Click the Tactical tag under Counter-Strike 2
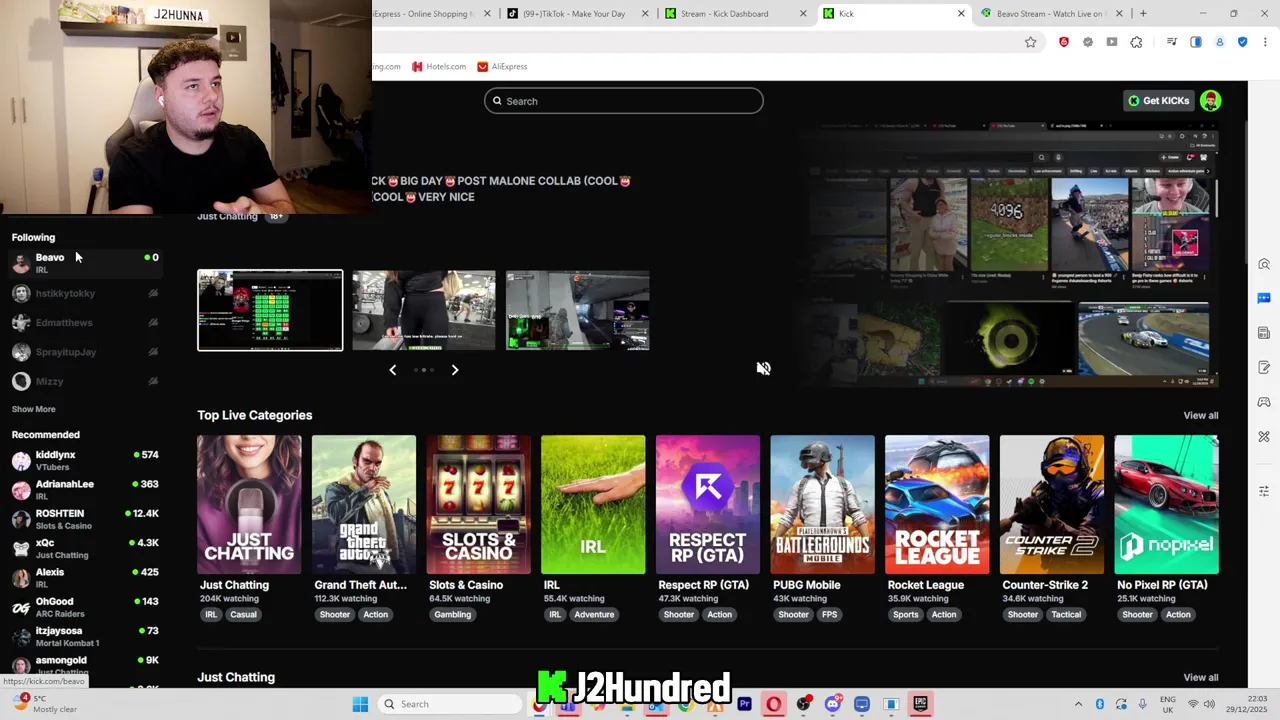Viewport: 1280px width, 720px height. [1066, 614]
